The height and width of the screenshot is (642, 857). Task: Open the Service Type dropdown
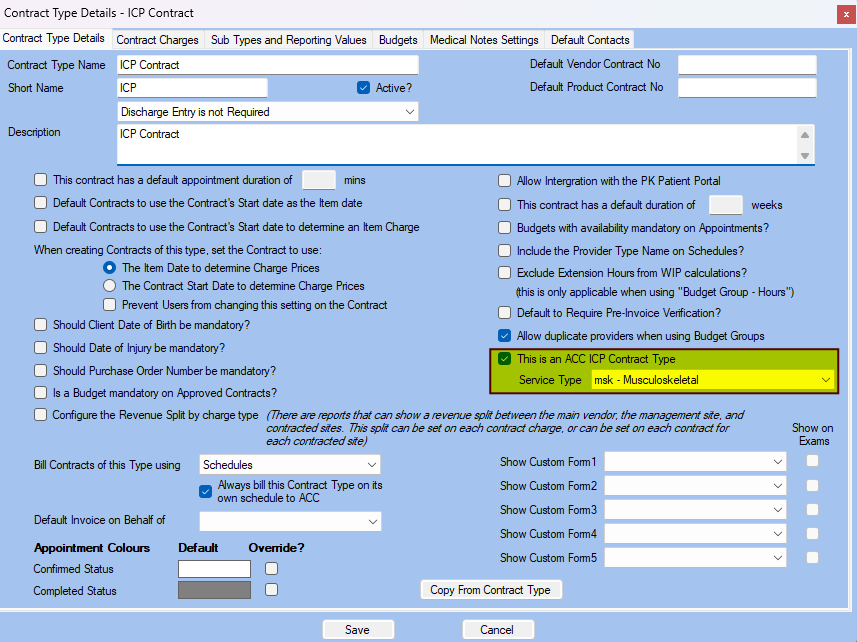[713, 380]
